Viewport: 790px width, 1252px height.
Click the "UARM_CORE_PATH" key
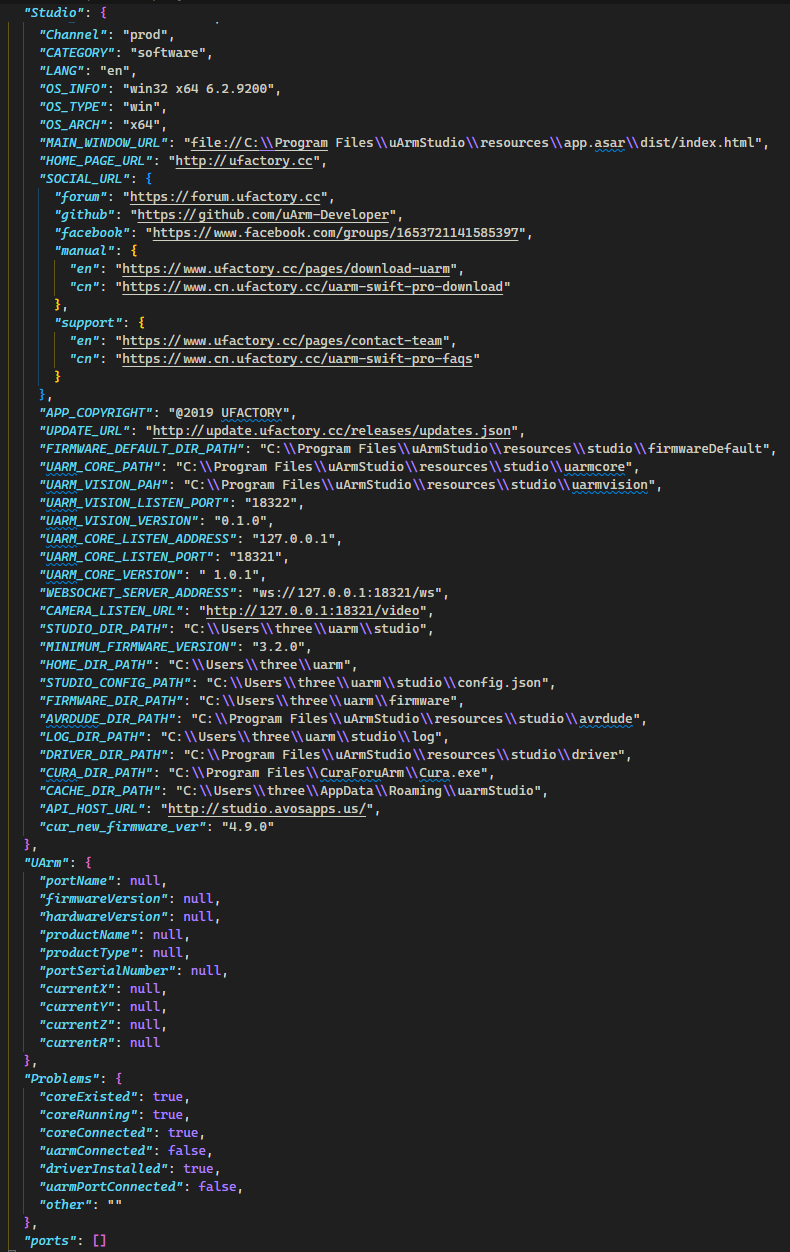102,466
